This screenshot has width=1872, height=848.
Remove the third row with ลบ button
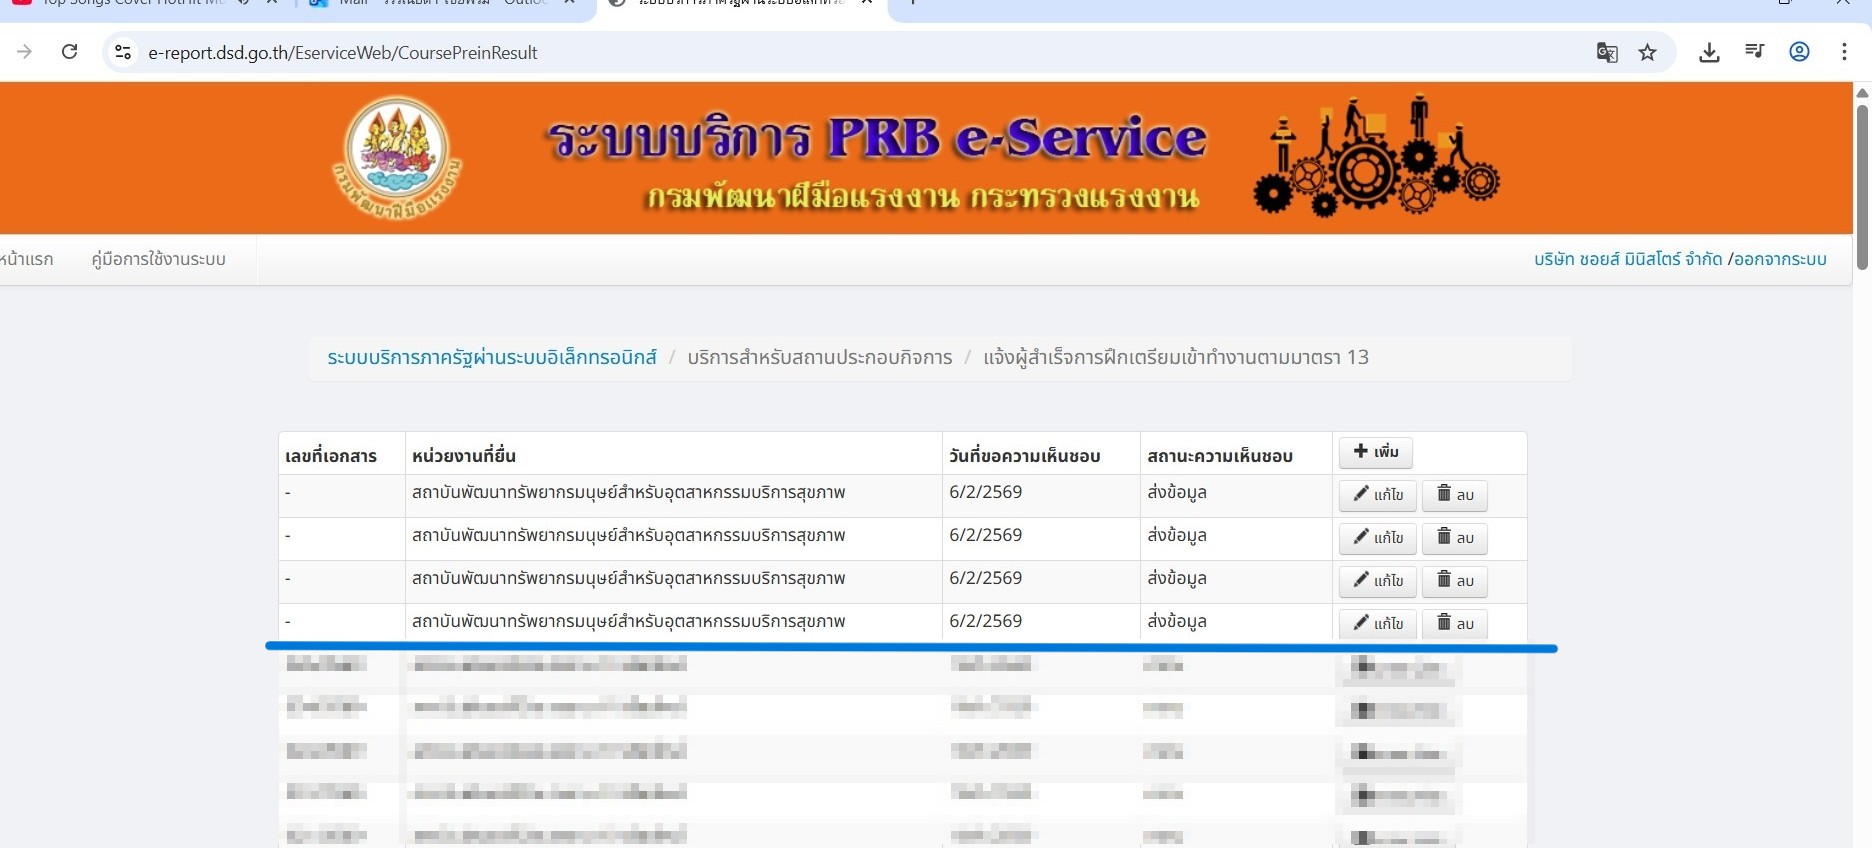[x=1454, y=581]
